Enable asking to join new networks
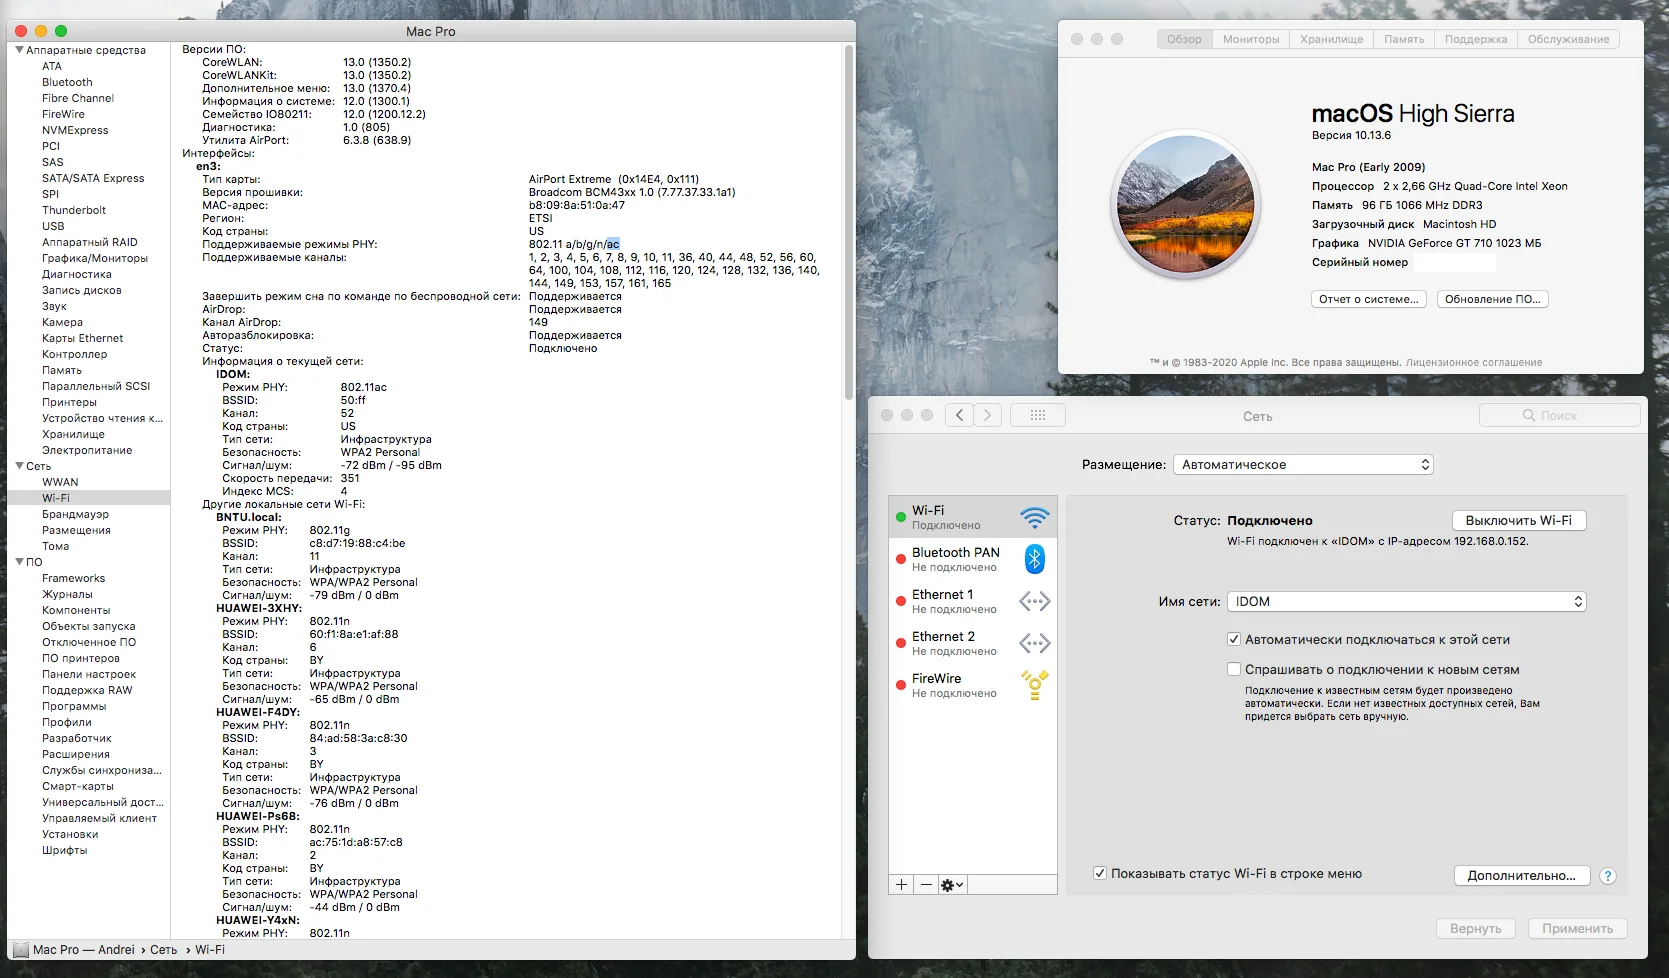 click(1234, 669)
